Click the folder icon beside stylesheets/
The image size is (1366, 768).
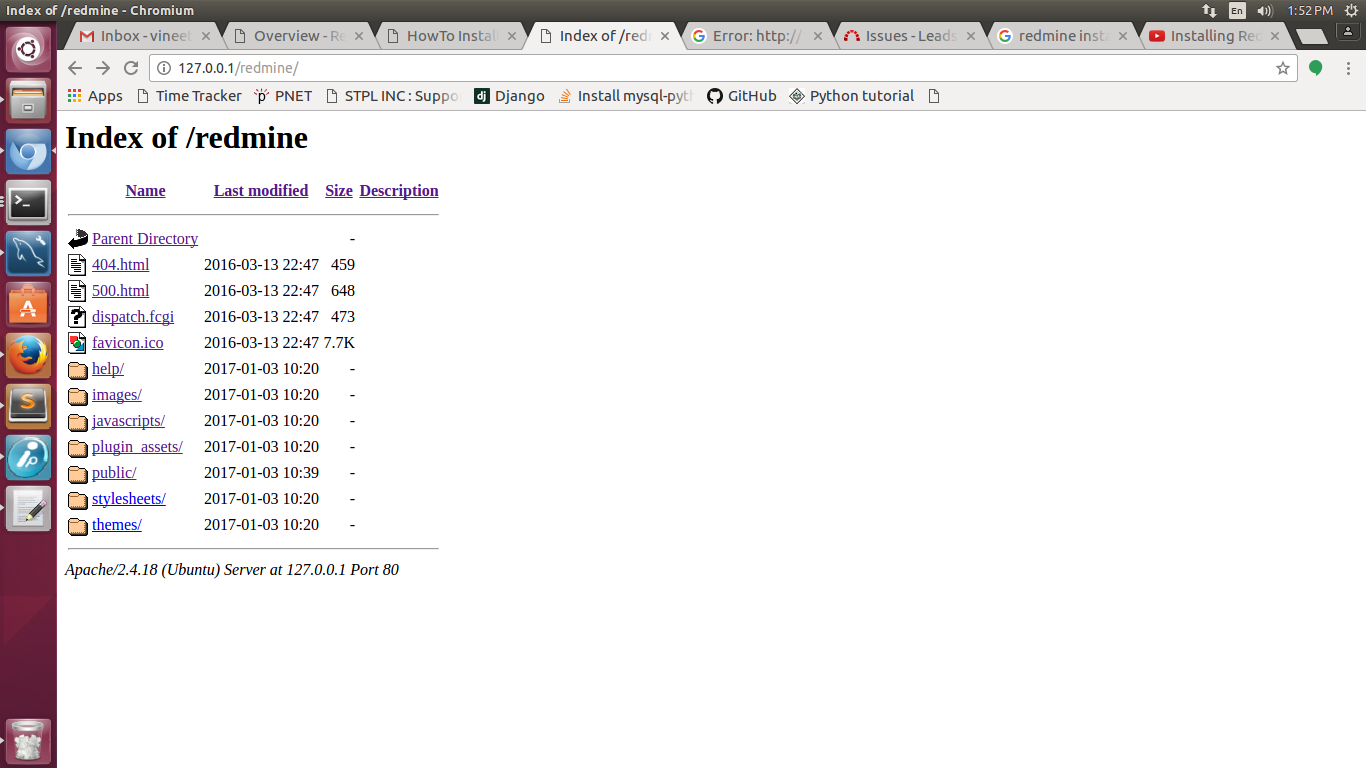pos(78,500)
